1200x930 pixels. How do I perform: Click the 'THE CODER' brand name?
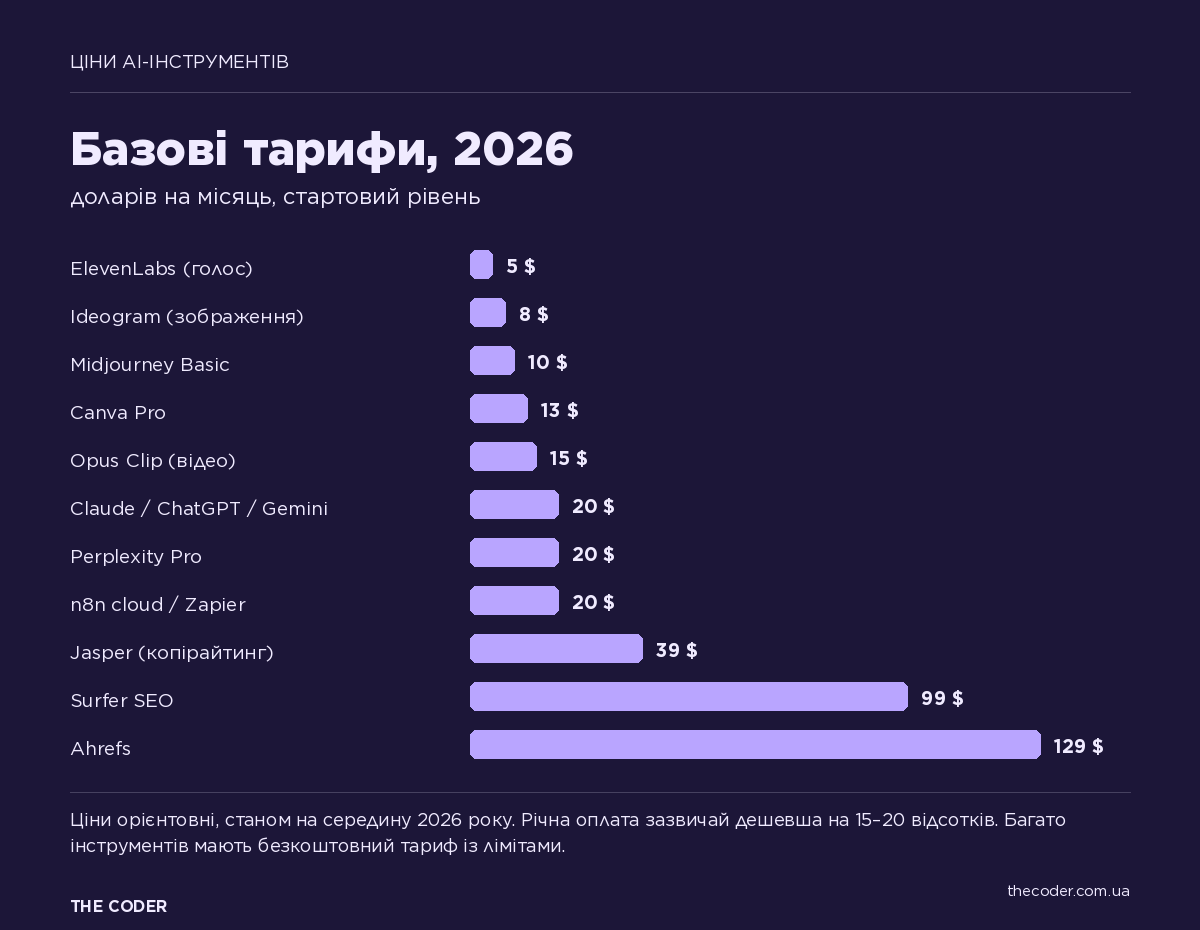[118, 906]
